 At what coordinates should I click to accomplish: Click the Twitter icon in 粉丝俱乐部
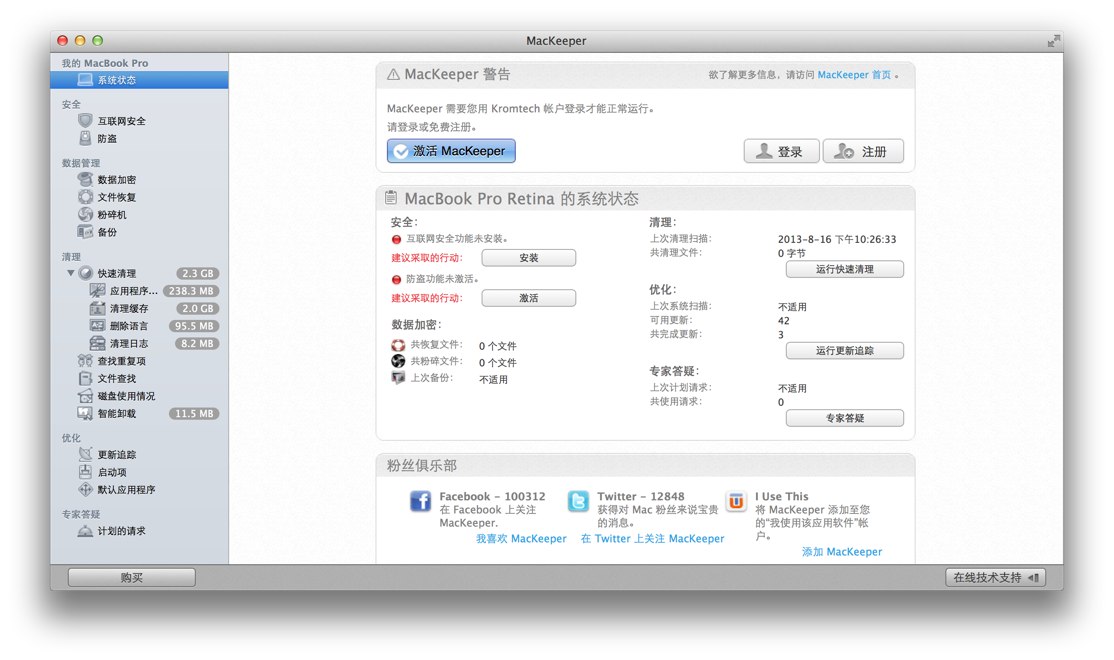[x=578, y=501]
